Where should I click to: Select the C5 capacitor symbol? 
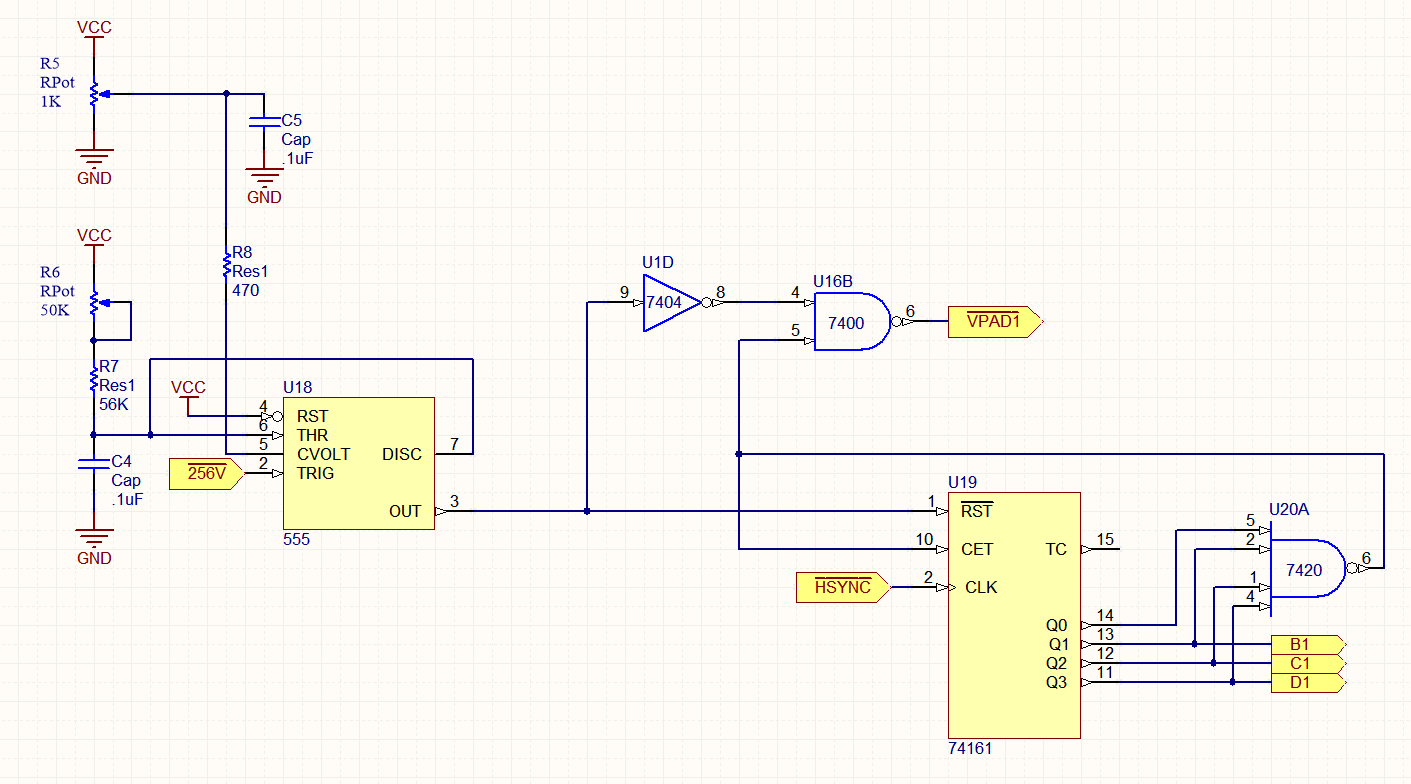click(264, 123)
